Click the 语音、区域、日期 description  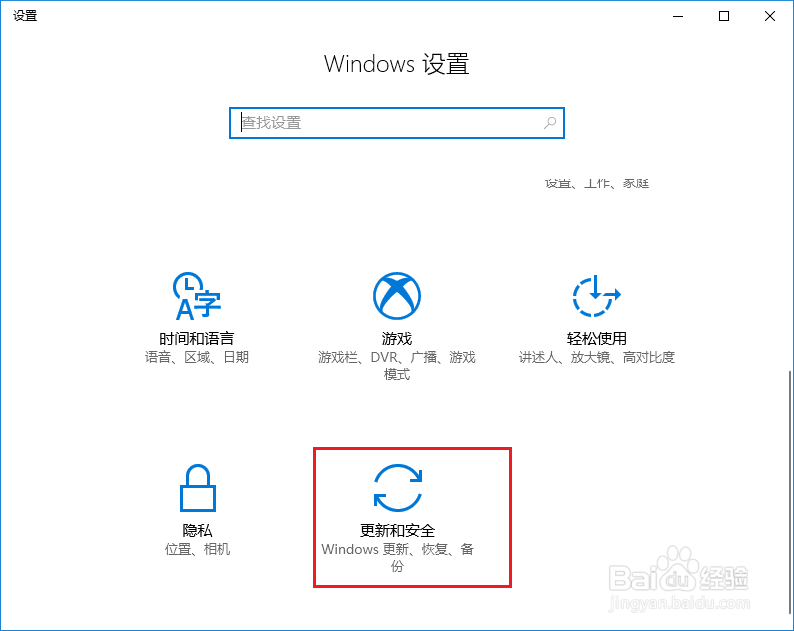[x=196, y=357]
